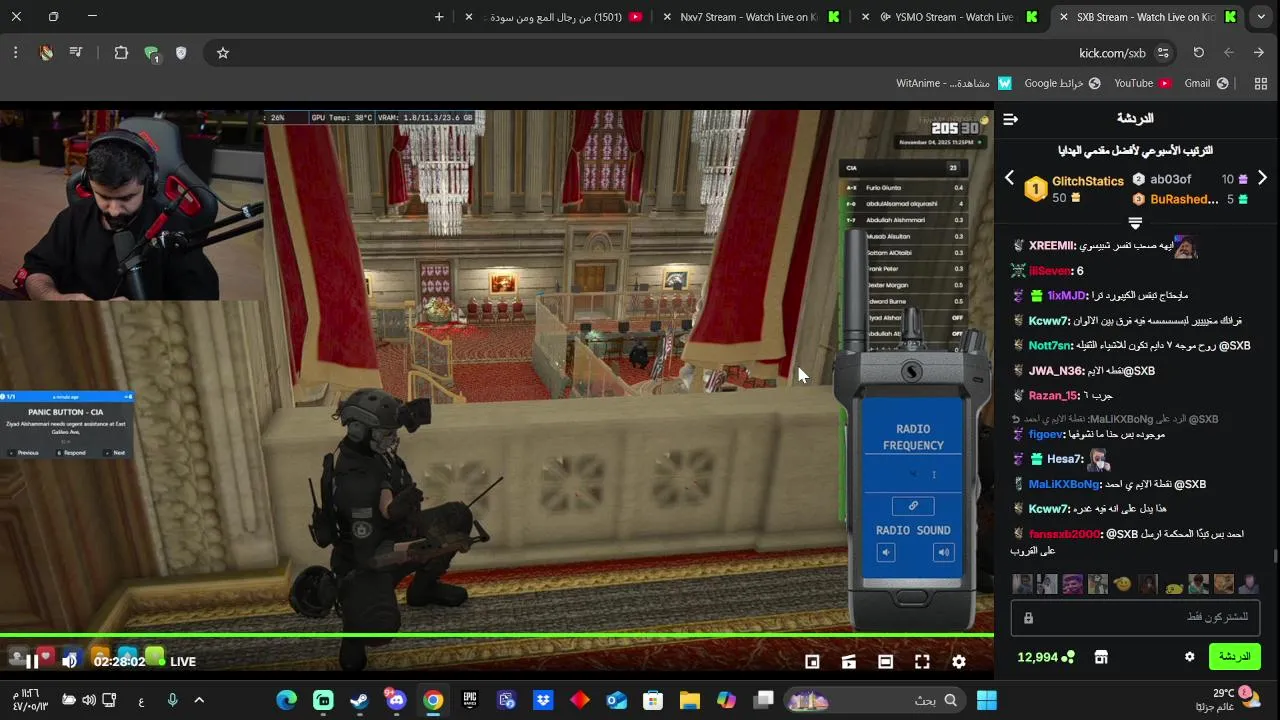Screen dimensions: 1280x720
Task: Click the first emote in quick-emote row
Action: (x=1022, y=584)
